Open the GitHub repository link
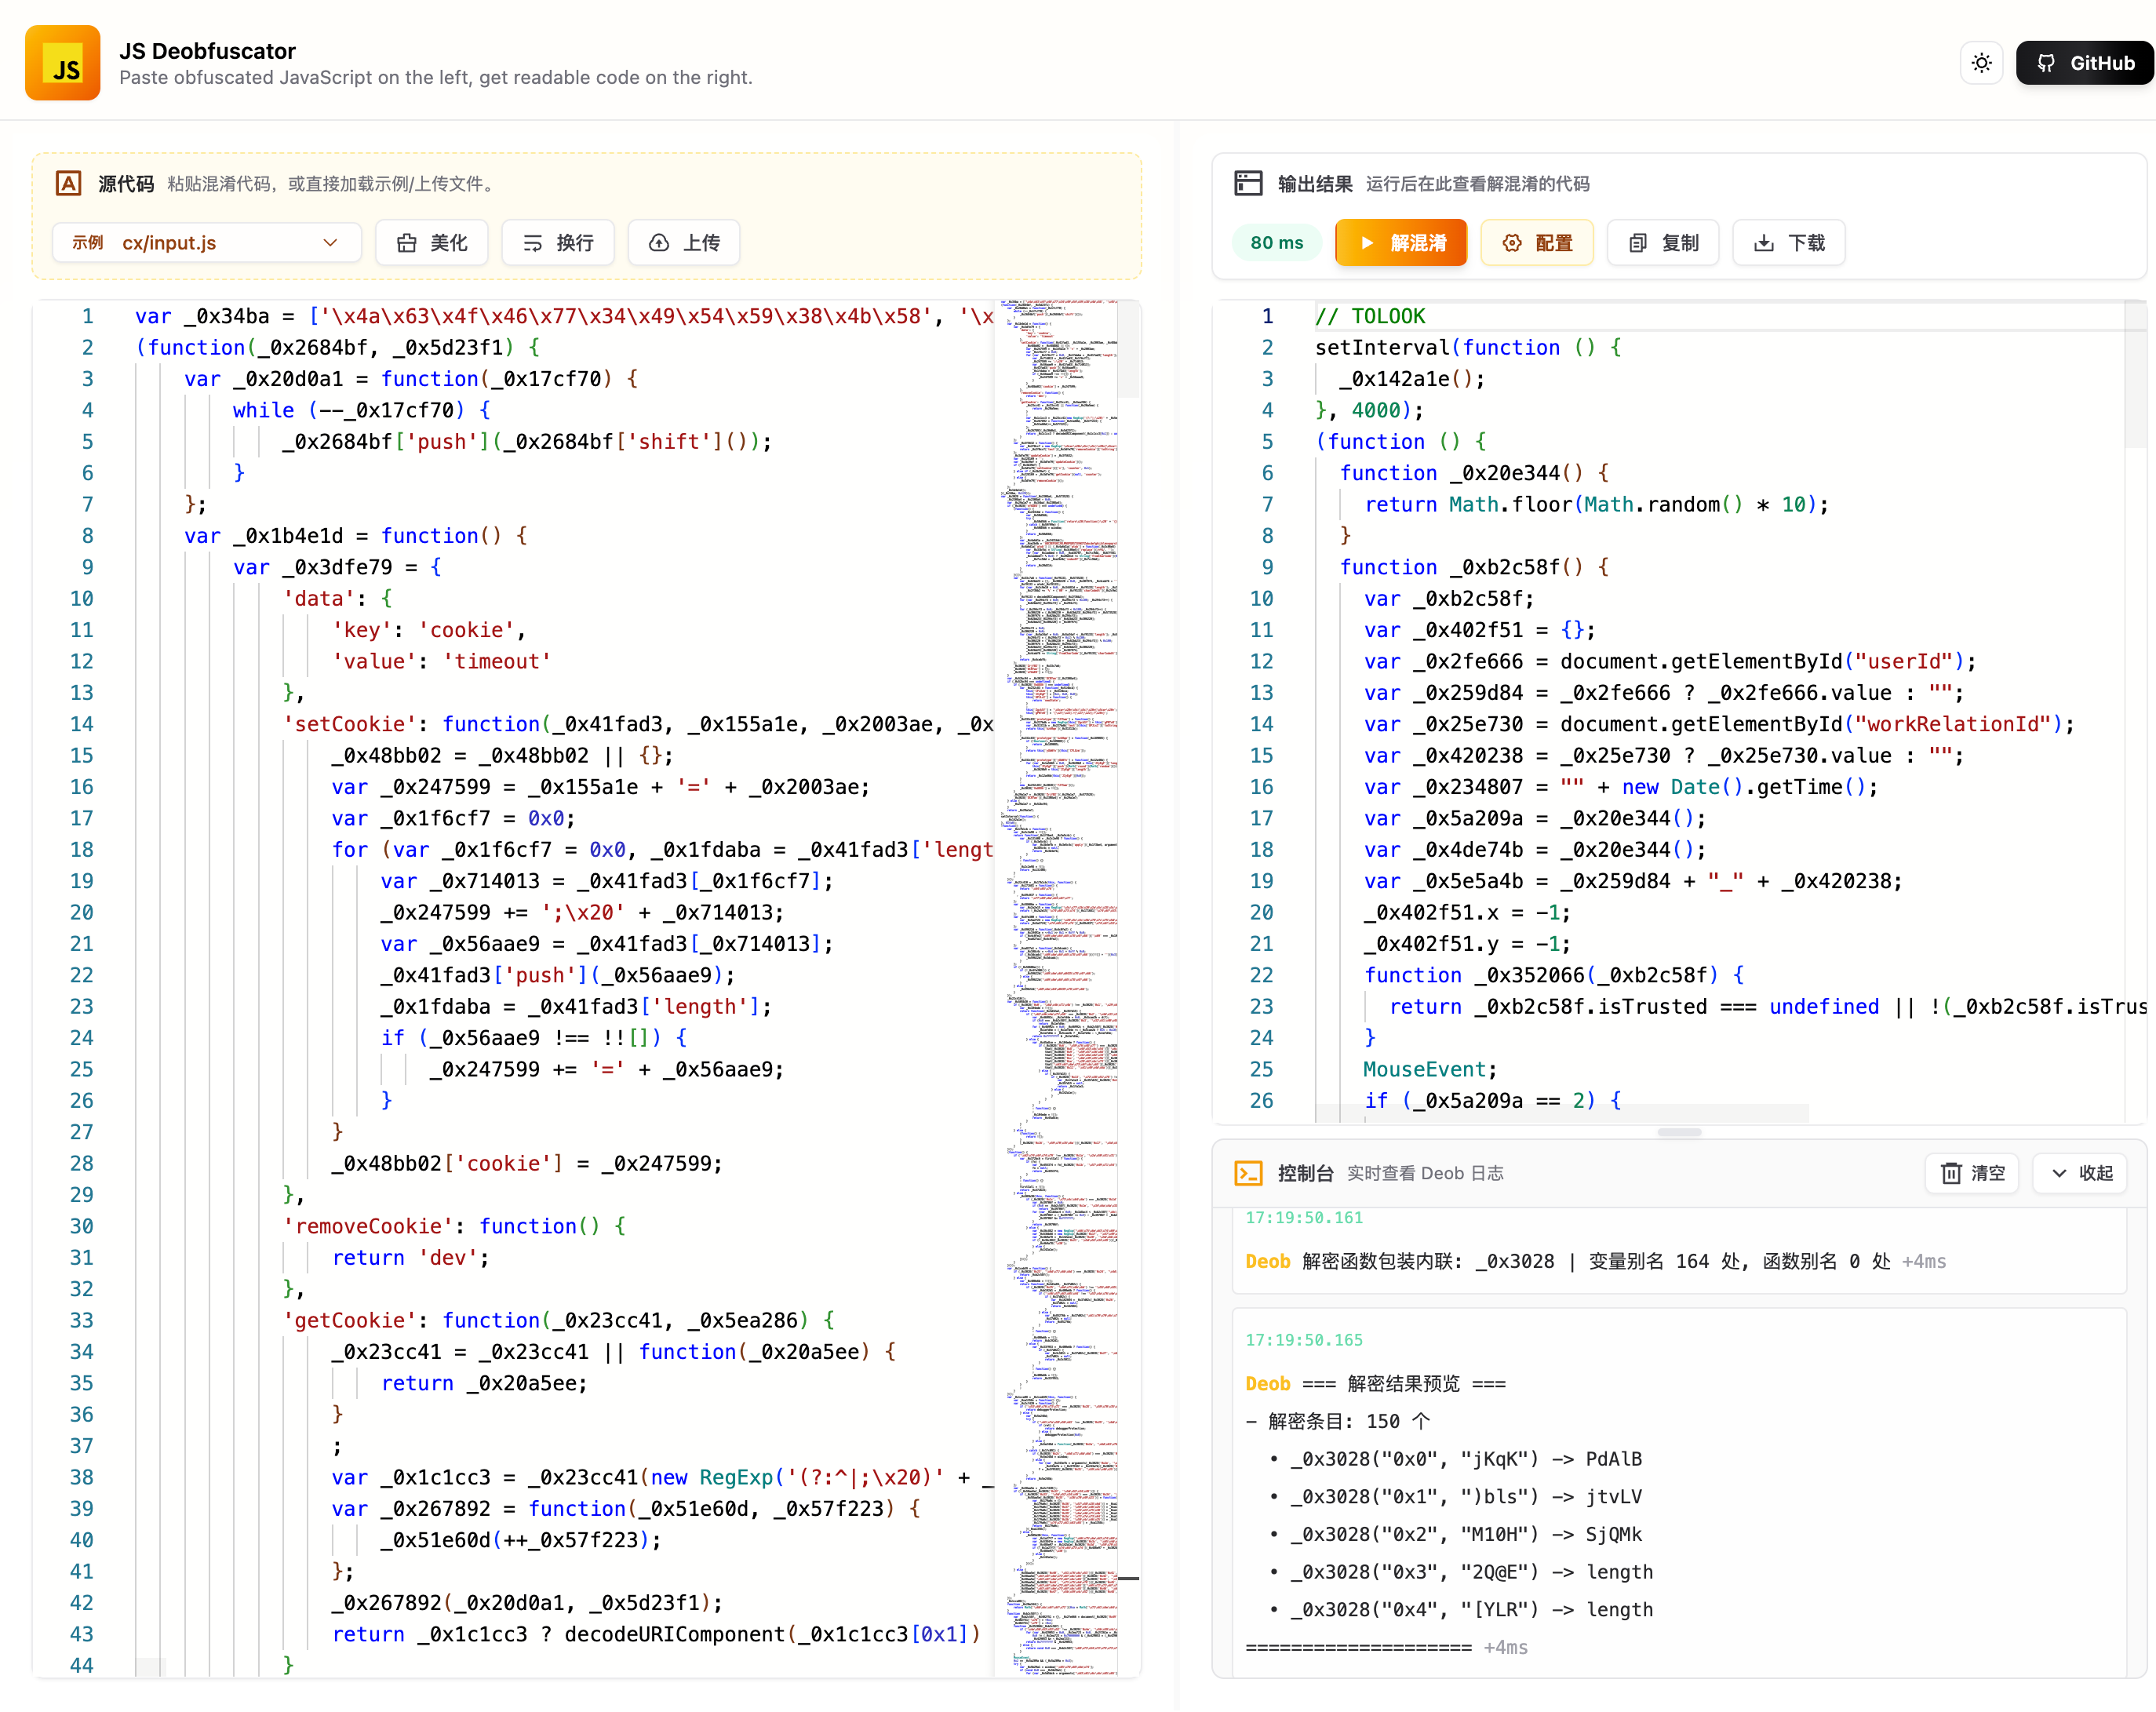 click(x=2085, y=62)
